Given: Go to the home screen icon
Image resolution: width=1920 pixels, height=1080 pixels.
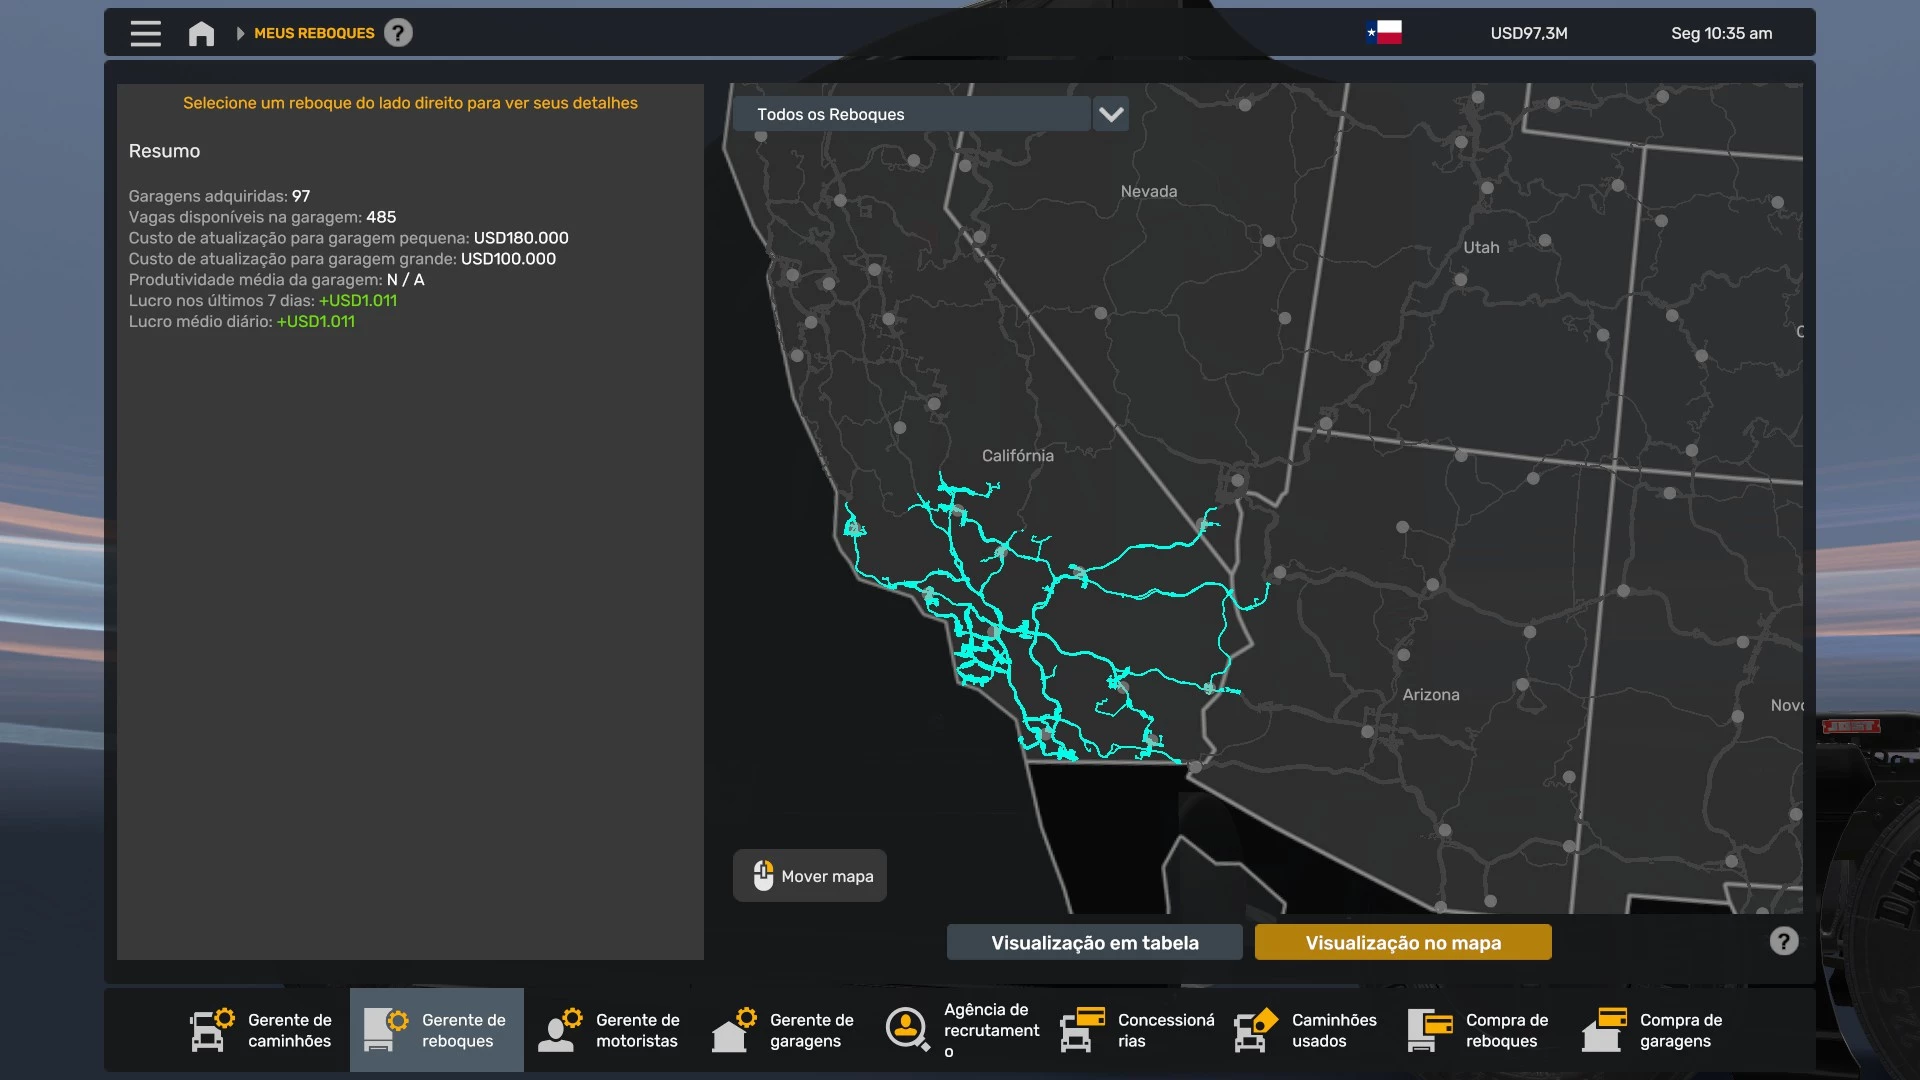Looking at the screenshot, I should point(201,34).
